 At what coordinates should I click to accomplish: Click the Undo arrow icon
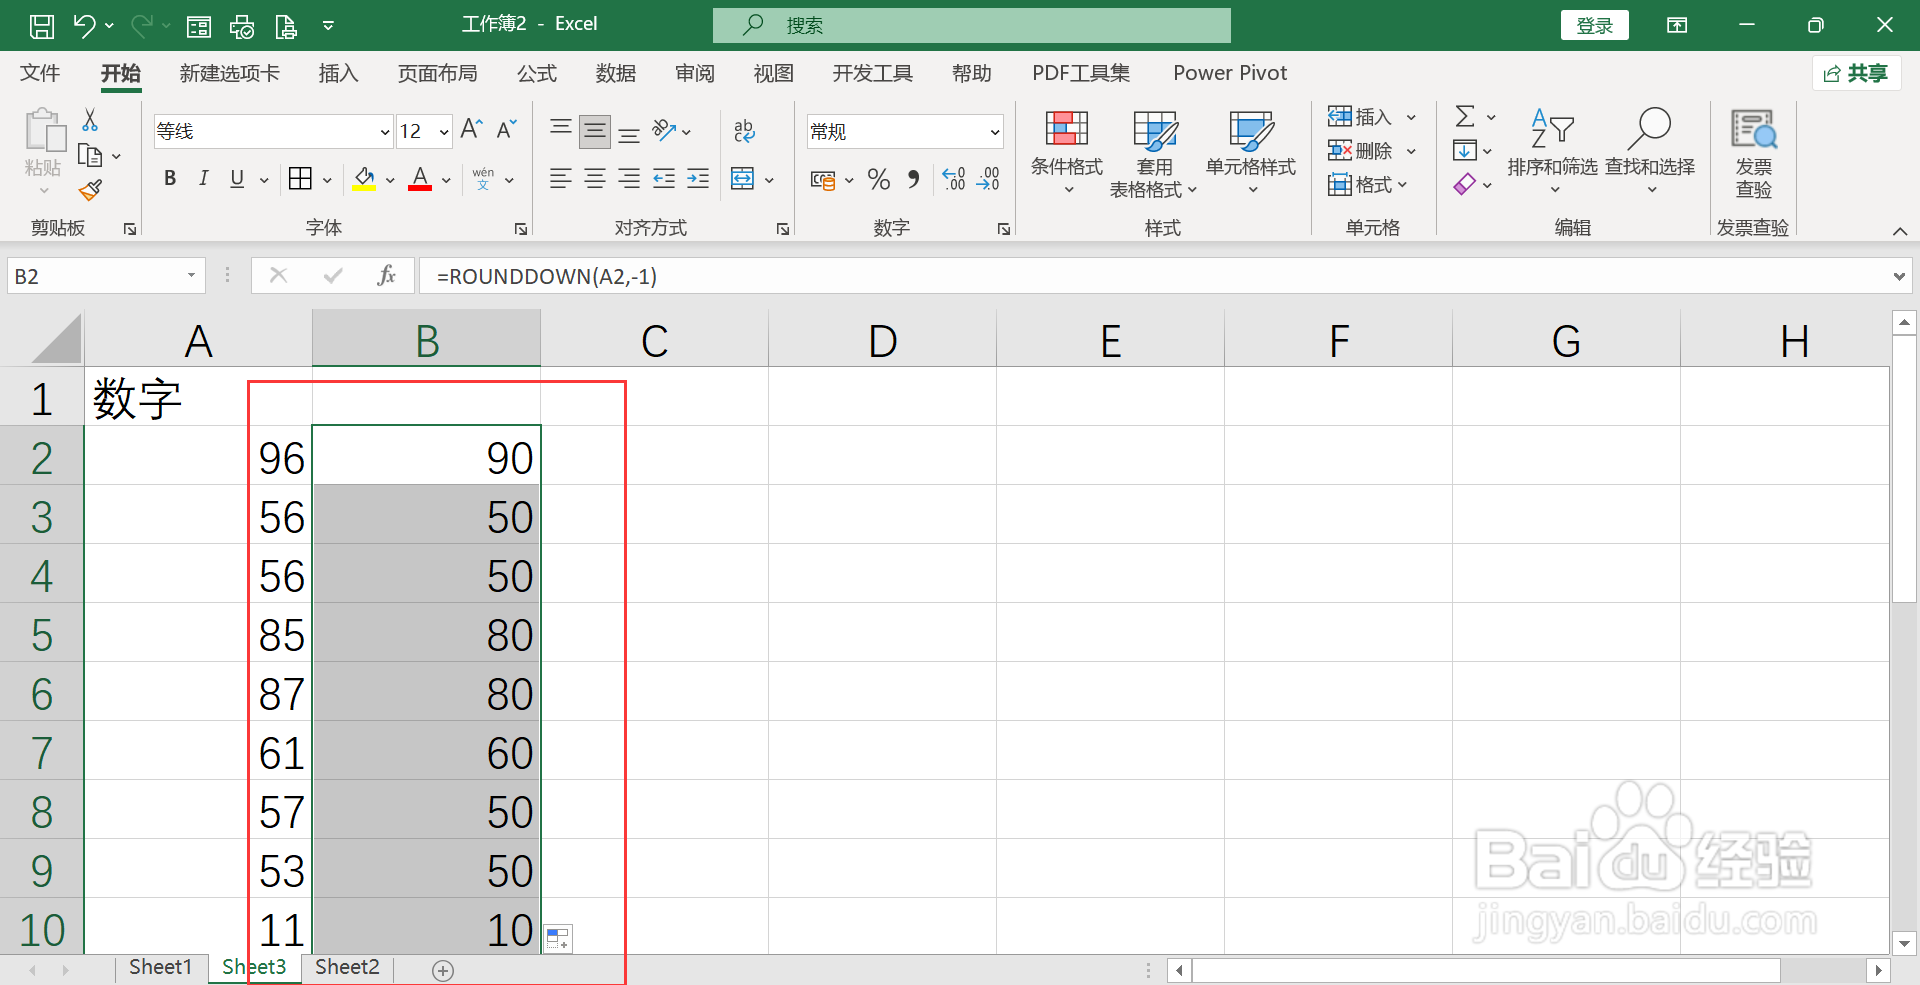[84, 25]
